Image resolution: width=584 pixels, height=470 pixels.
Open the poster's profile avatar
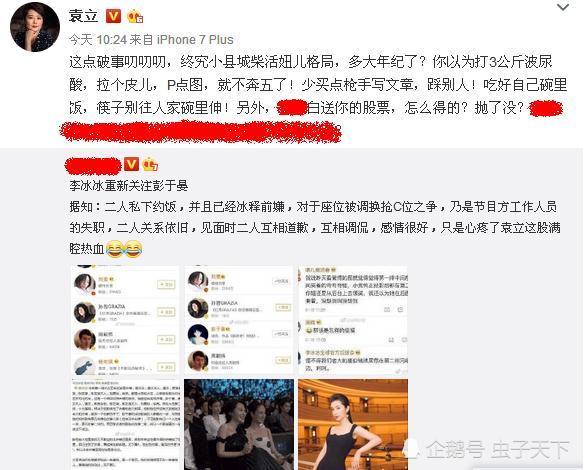(35, 27)
